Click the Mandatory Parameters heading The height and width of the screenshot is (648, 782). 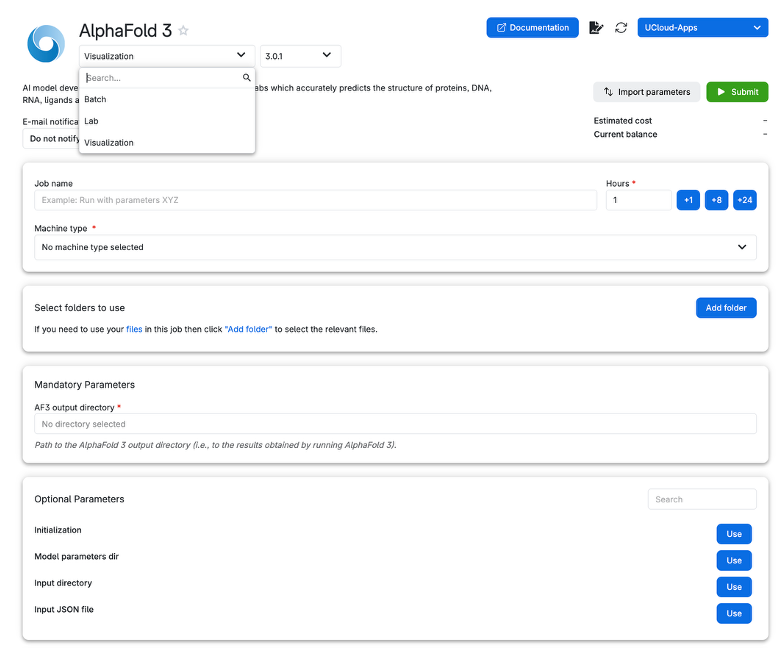84,385
